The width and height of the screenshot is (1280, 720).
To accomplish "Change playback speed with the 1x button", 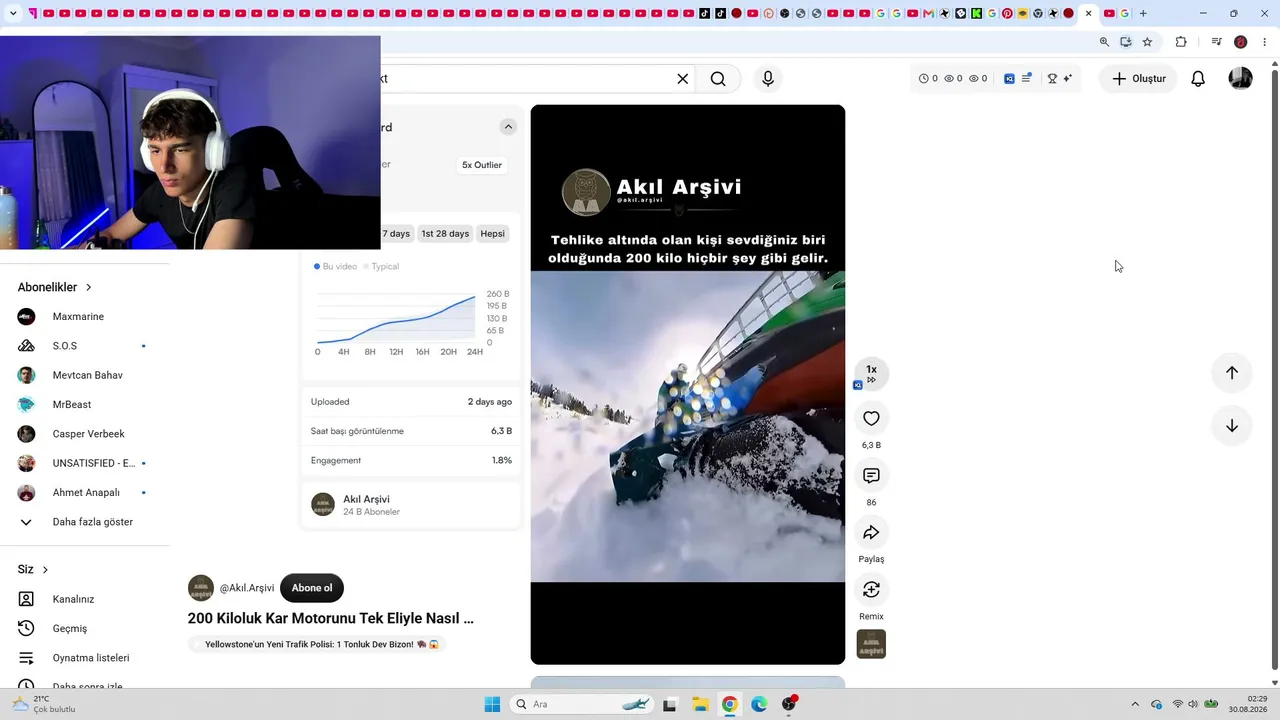I will [x=871, y=372].
